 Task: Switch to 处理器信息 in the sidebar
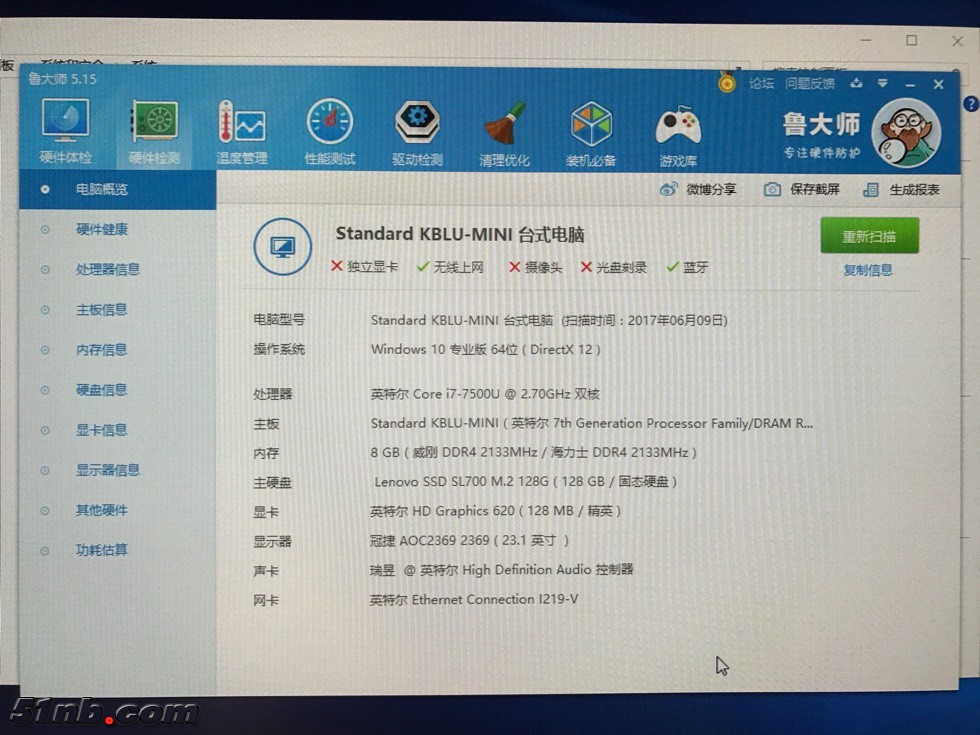point(108,270)
